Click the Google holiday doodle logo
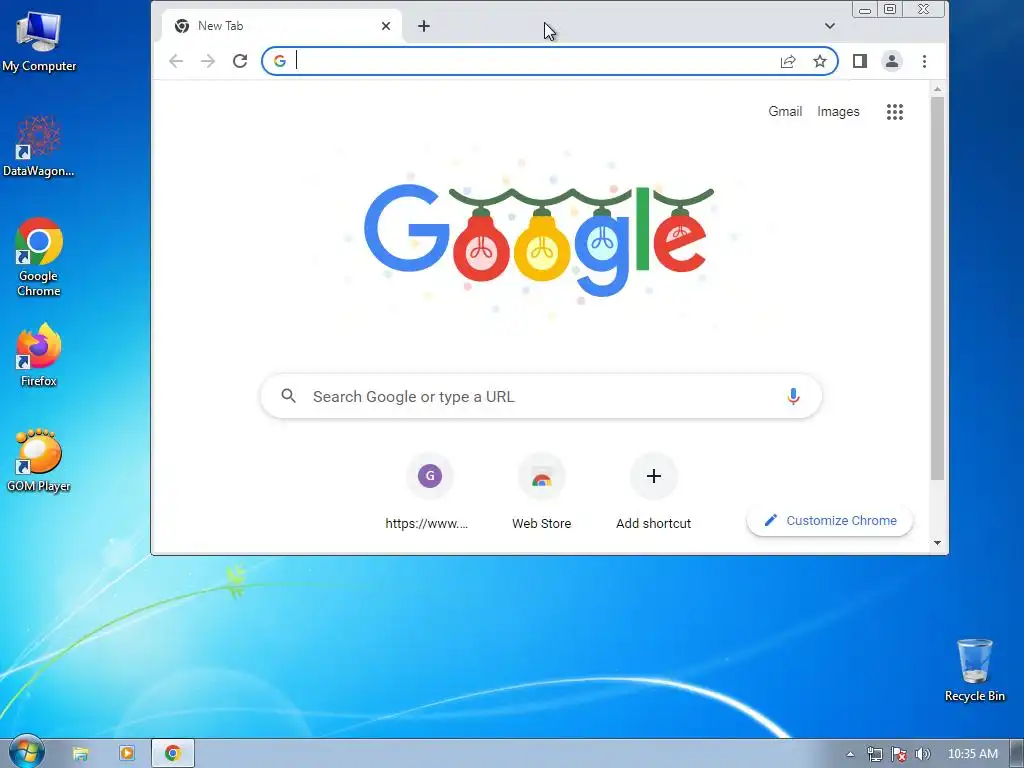The height and width of the screenshot is (768, 1024). (539, 238)
